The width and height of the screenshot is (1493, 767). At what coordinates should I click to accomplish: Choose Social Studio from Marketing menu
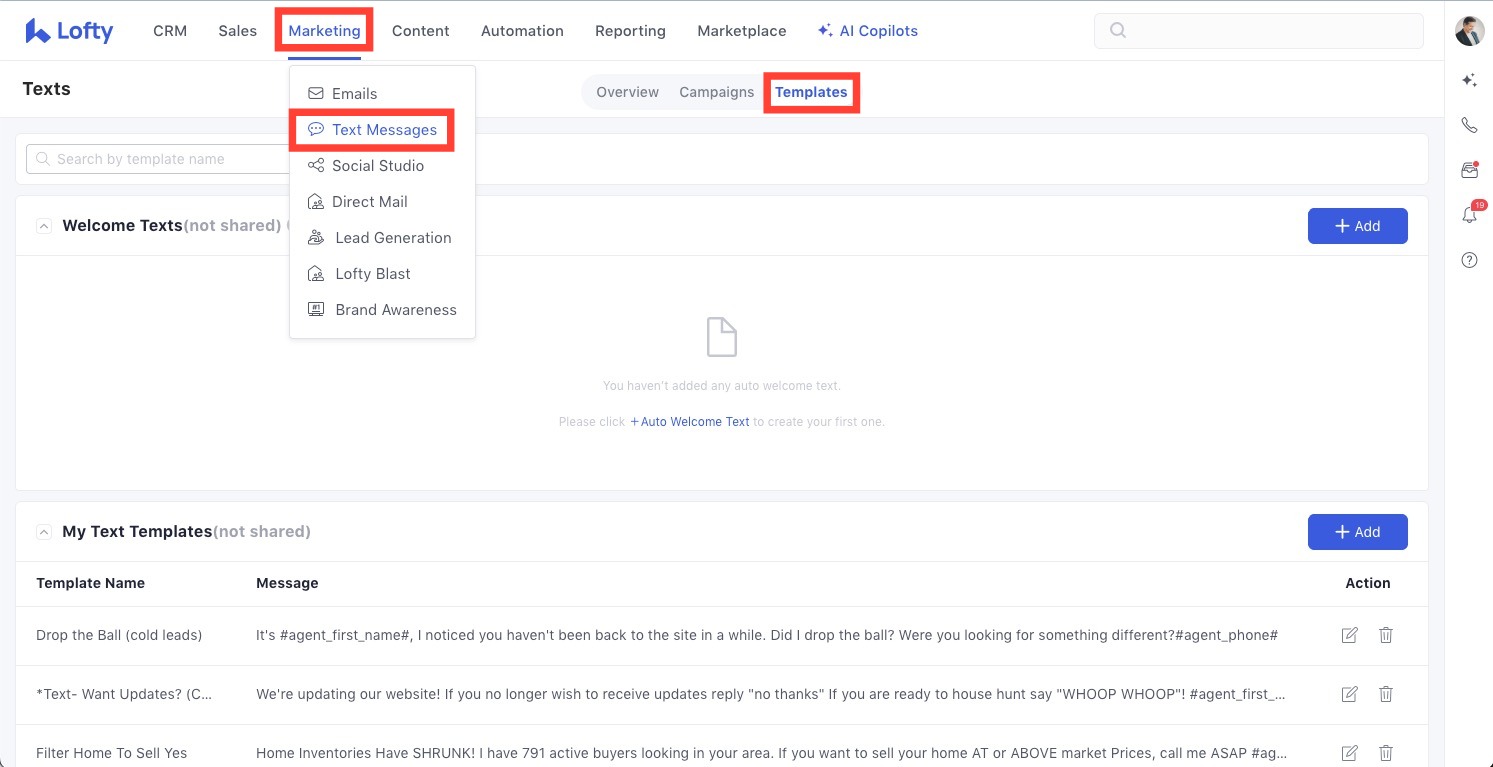(377, 166)
